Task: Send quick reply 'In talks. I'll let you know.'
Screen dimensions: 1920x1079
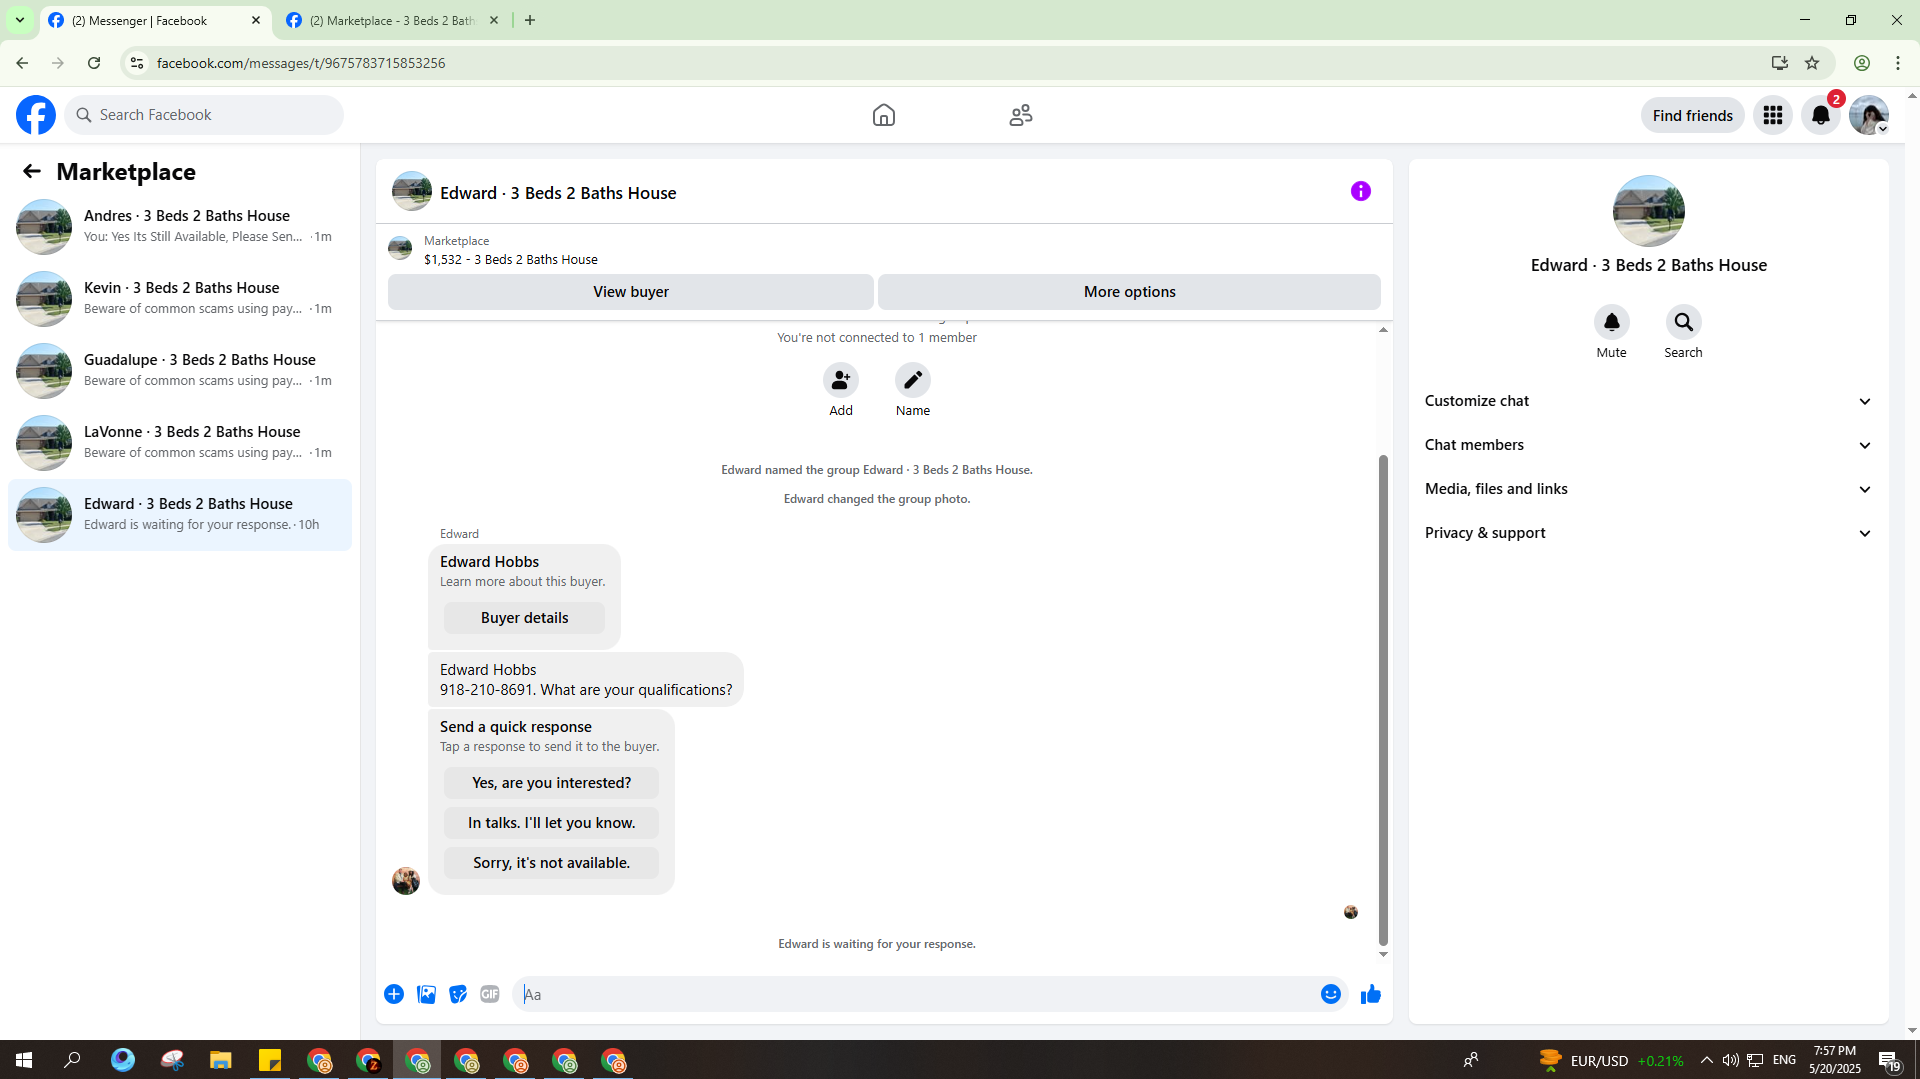Action: (x=551, y=823)
